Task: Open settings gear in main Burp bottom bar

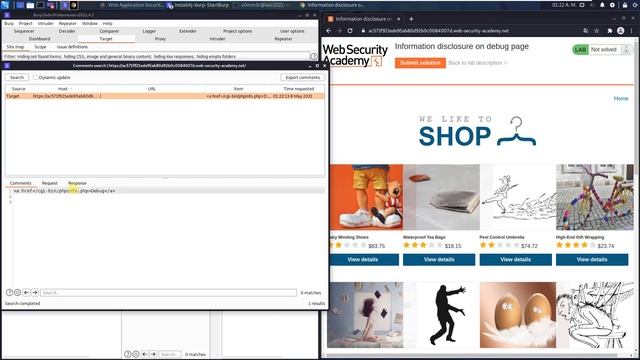Action: click(136, 354)
